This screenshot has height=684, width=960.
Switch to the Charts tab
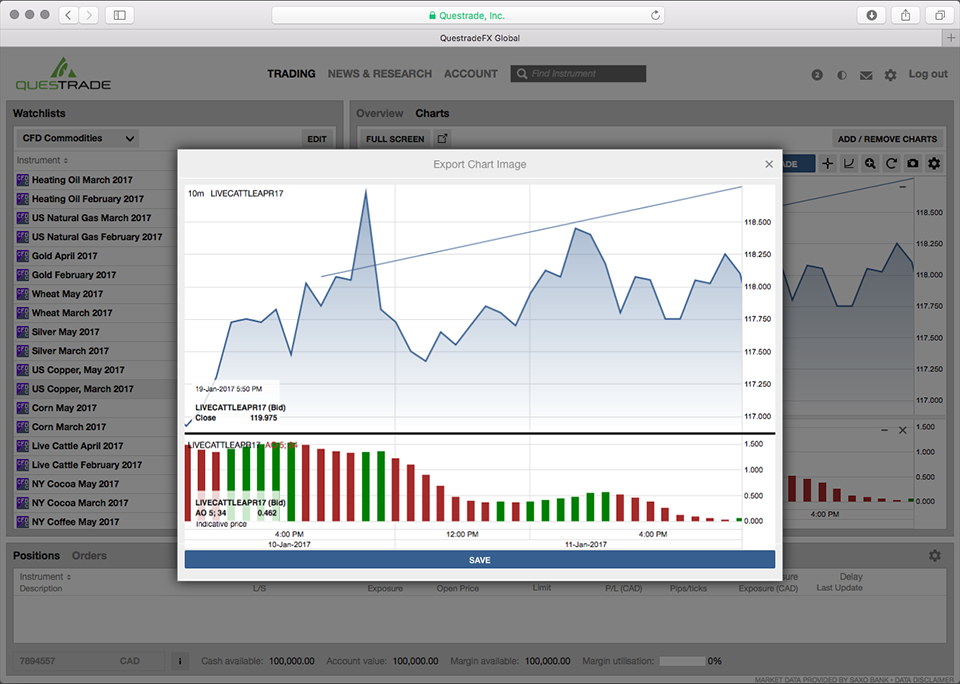click(x=432, y=113)
